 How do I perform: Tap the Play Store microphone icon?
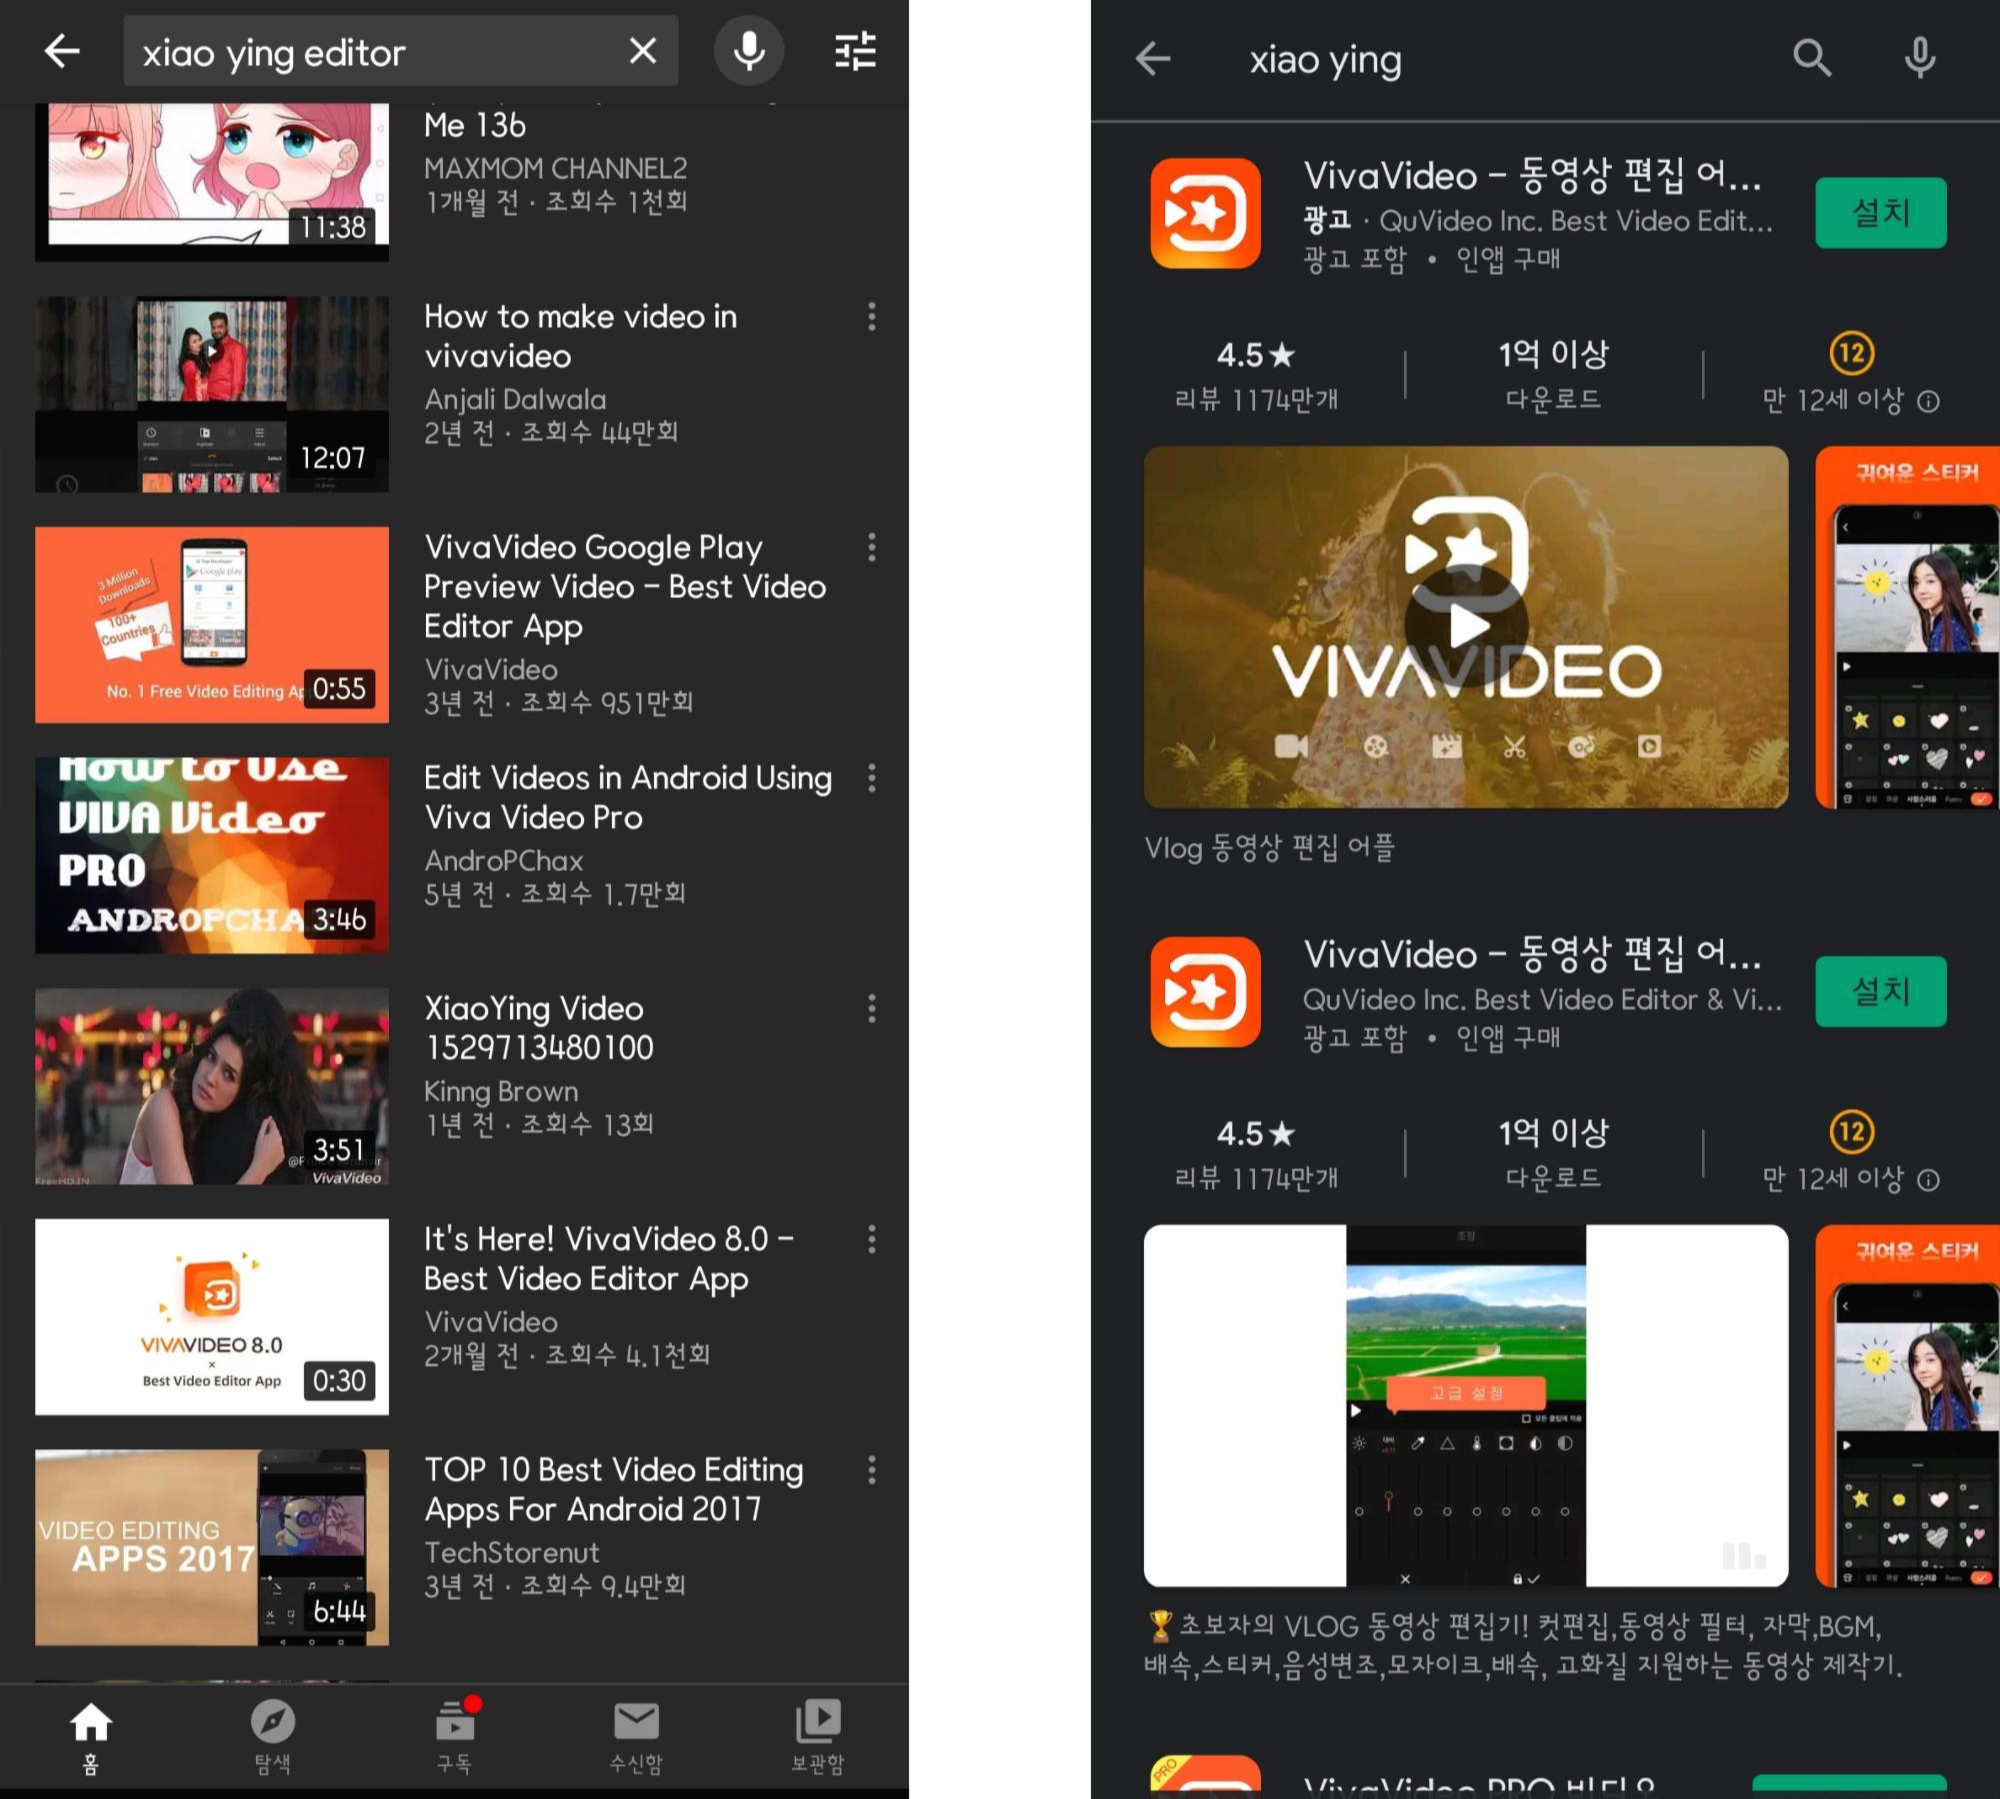coord(1919,59)
